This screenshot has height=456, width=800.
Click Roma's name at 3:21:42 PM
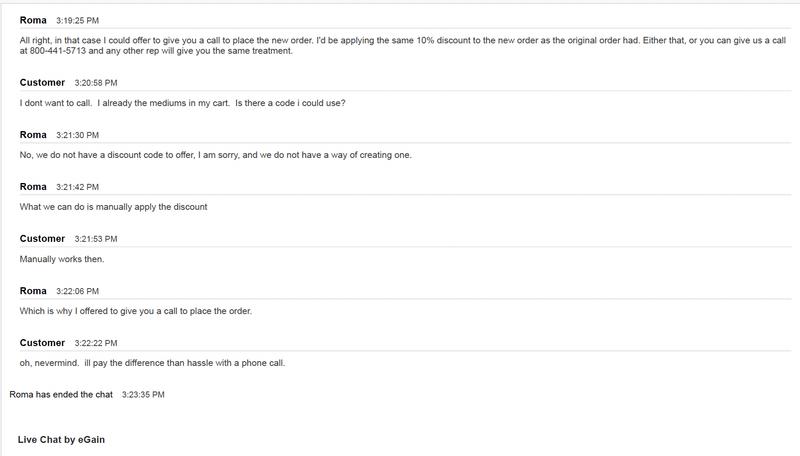[x=33, y=187]
